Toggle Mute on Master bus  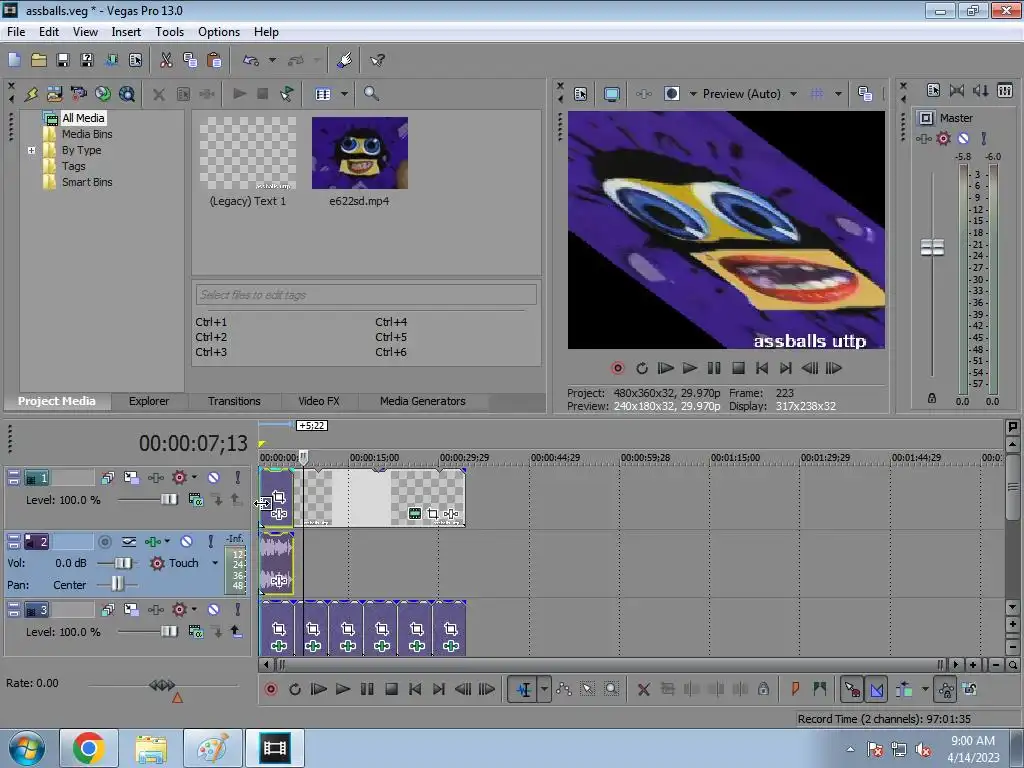pyautogui.click(x=963, y=138)
